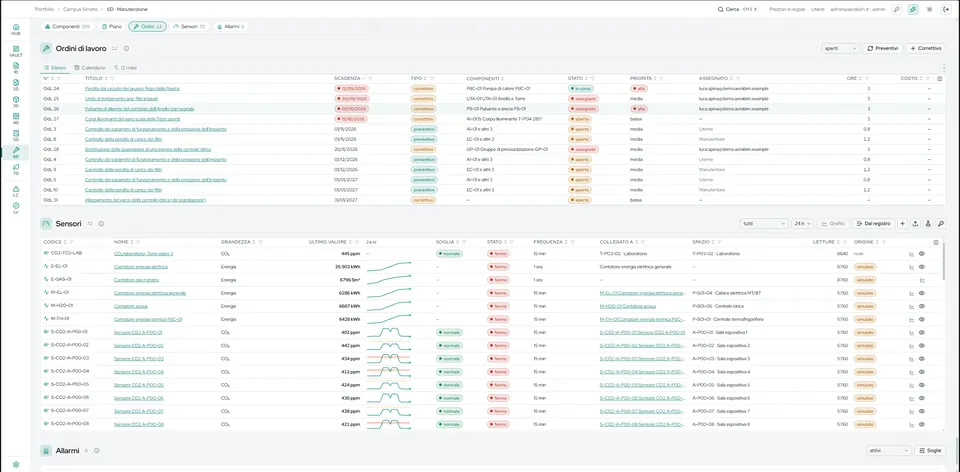Open Contatore gas metano sensor link
The image size is (960, 472).
click(x=138, y=280)
